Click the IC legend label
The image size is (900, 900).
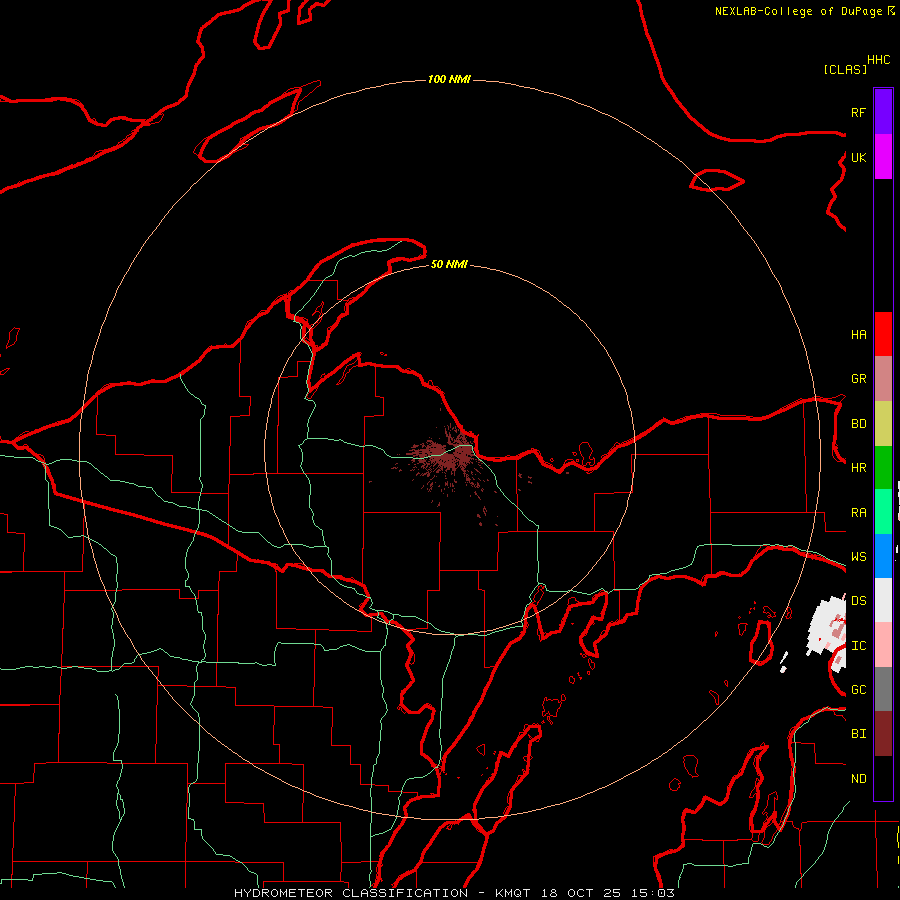pyautogui.click(x=858, y=646)
